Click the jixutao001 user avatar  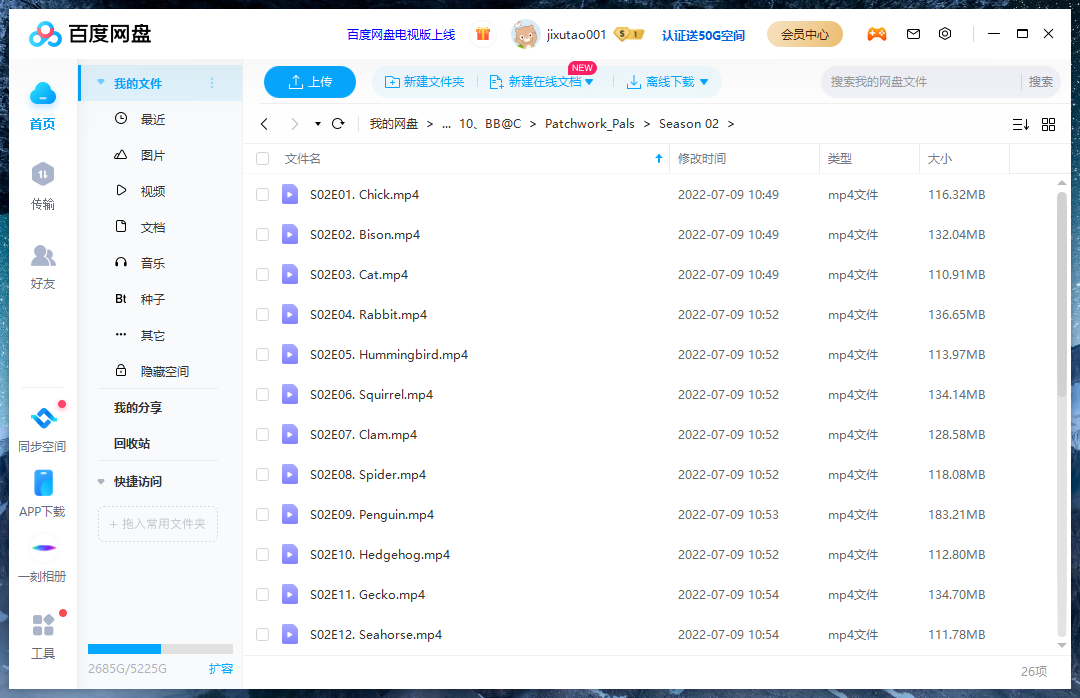(x=526, y=34)
